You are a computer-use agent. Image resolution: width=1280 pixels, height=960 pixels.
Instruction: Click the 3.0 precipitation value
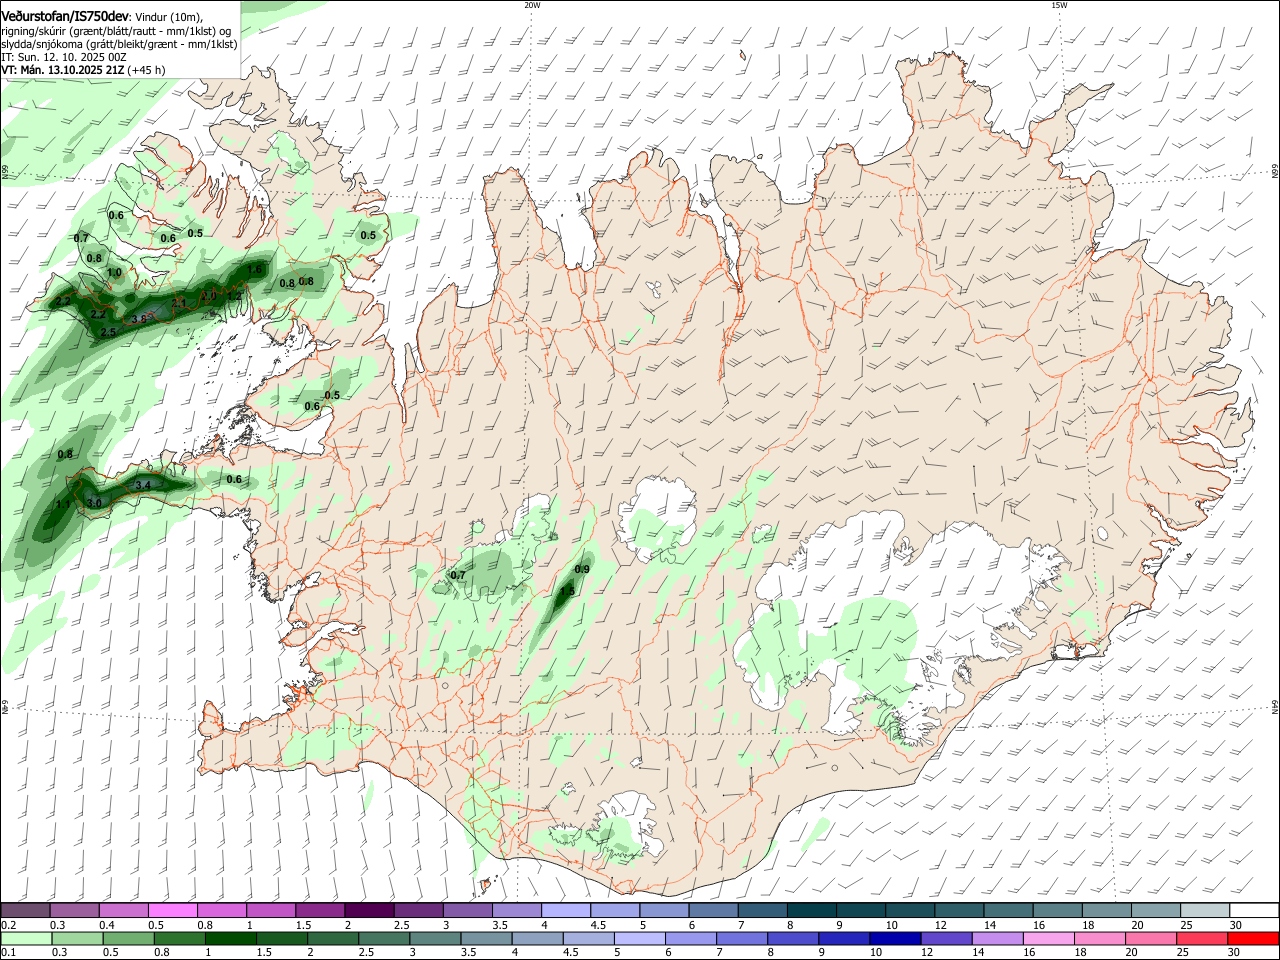point(94,502)
